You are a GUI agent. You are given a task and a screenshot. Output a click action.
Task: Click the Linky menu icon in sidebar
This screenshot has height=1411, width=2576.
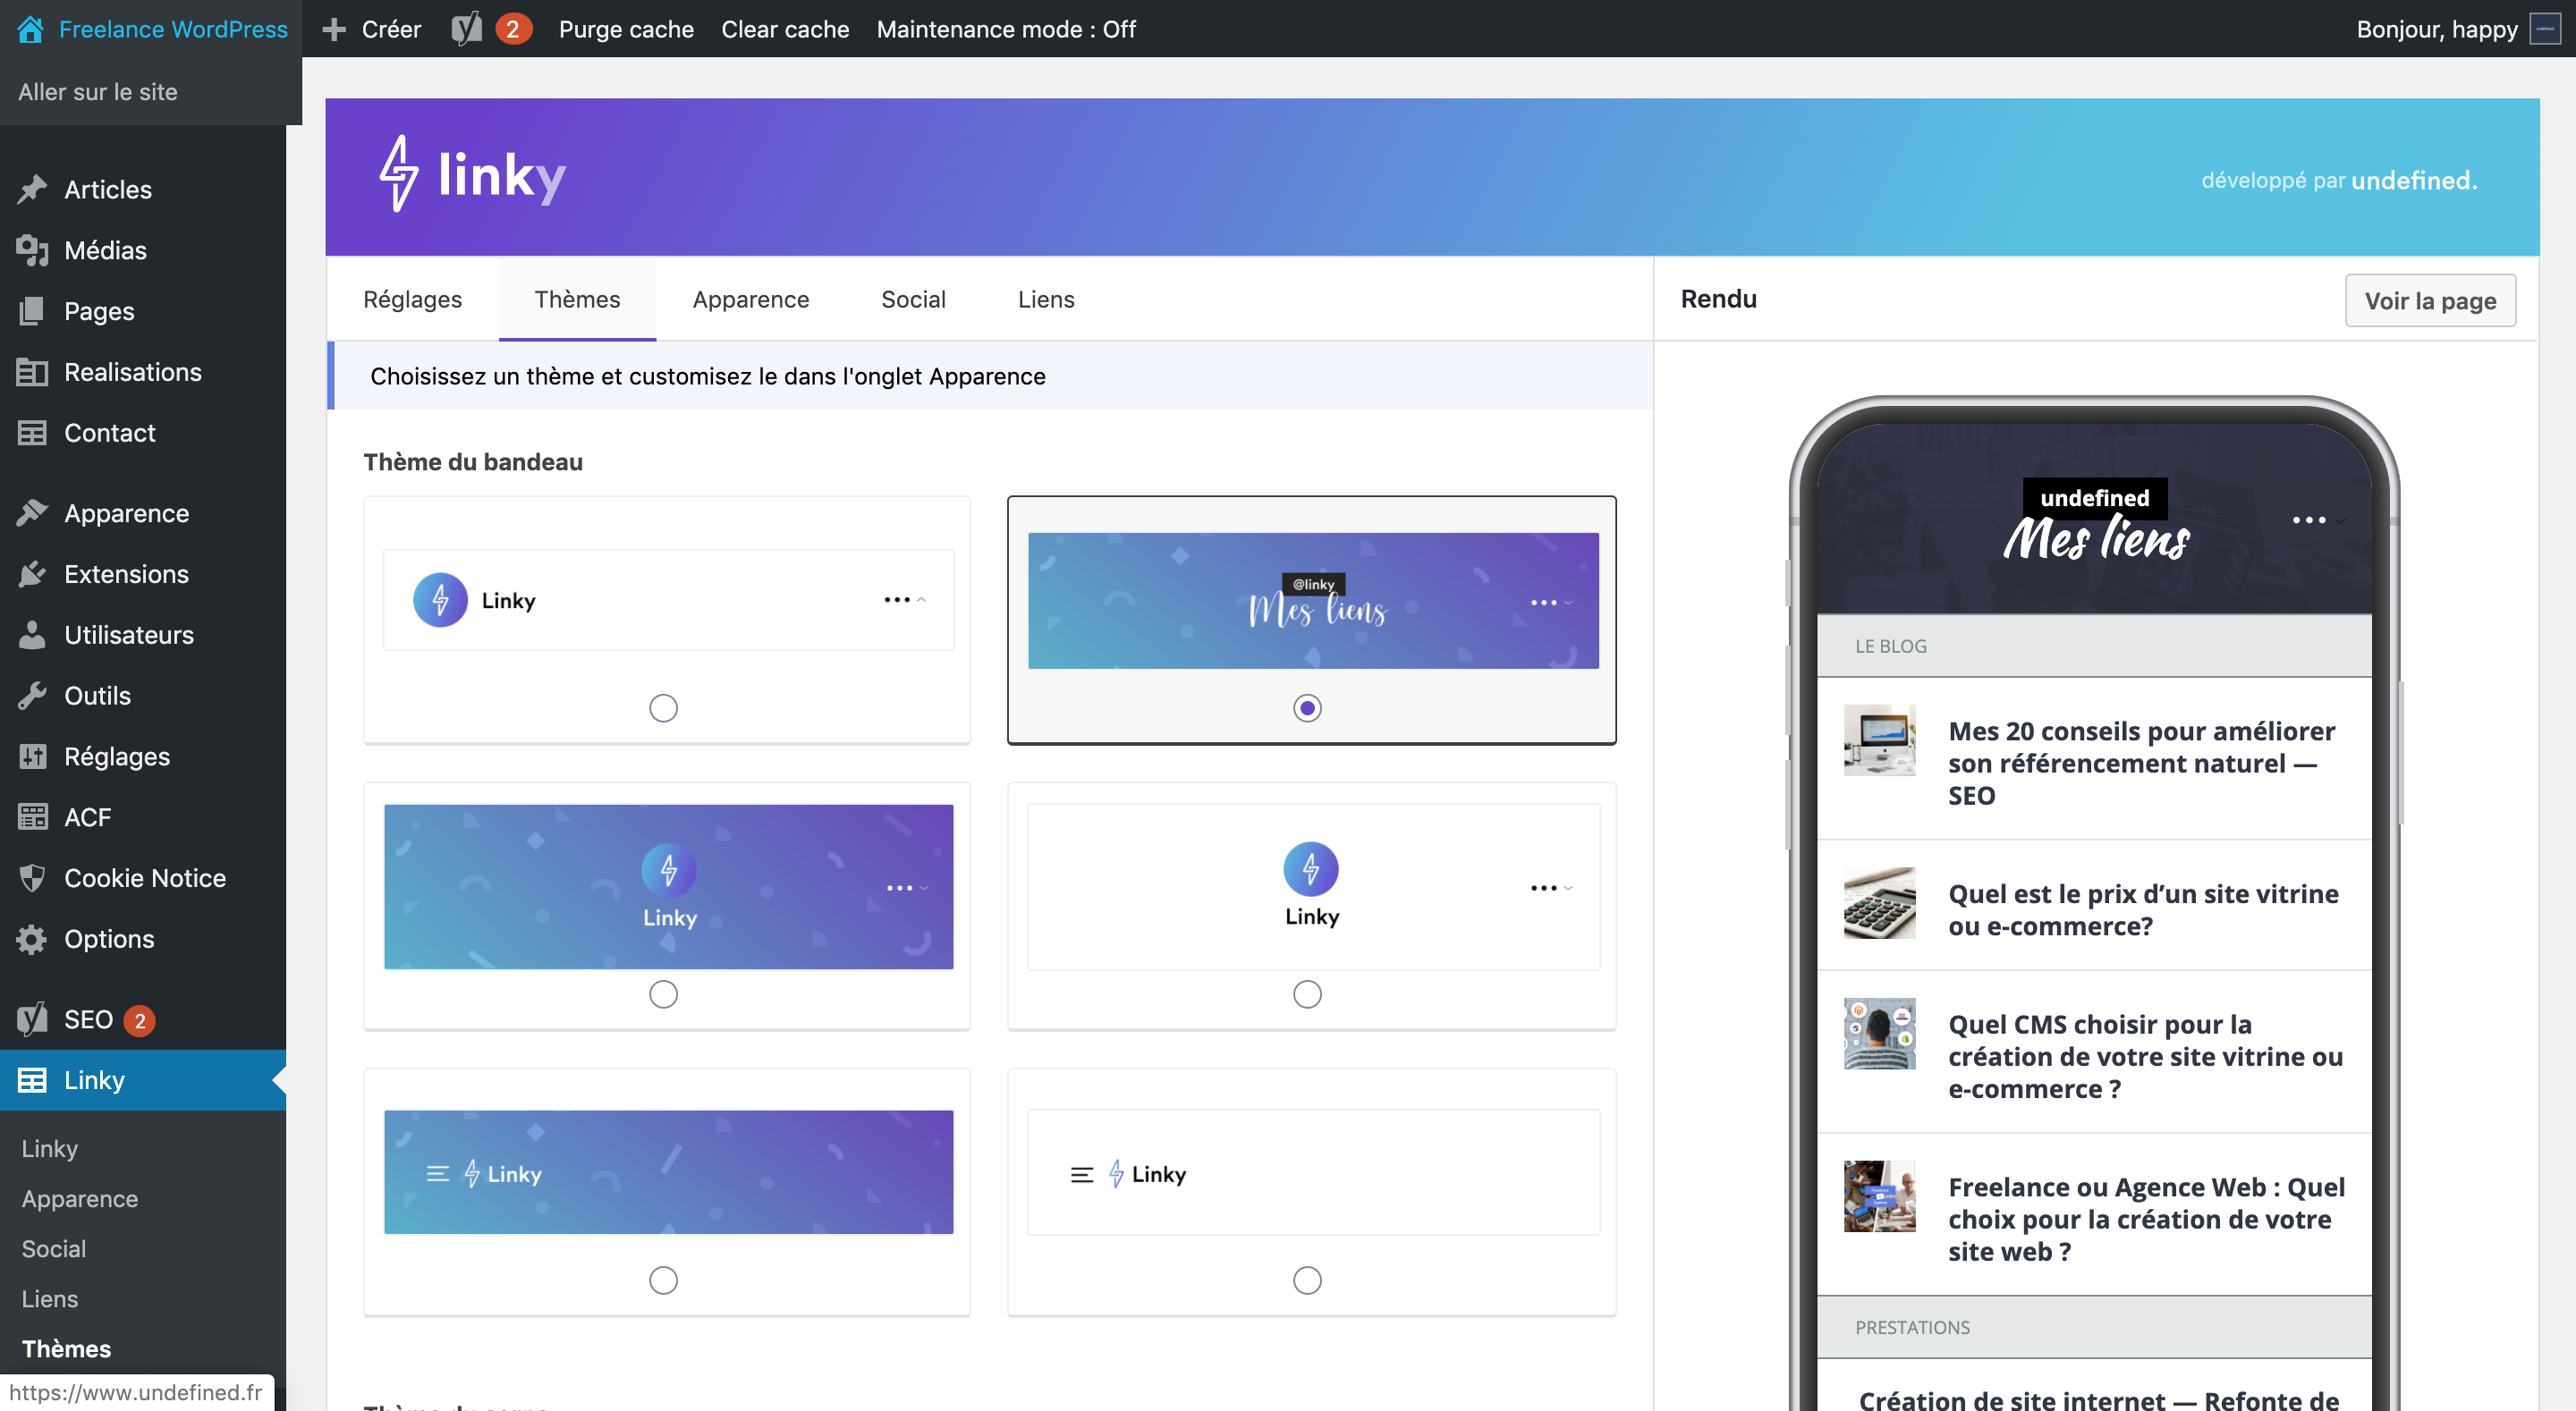click(32, 1080)
